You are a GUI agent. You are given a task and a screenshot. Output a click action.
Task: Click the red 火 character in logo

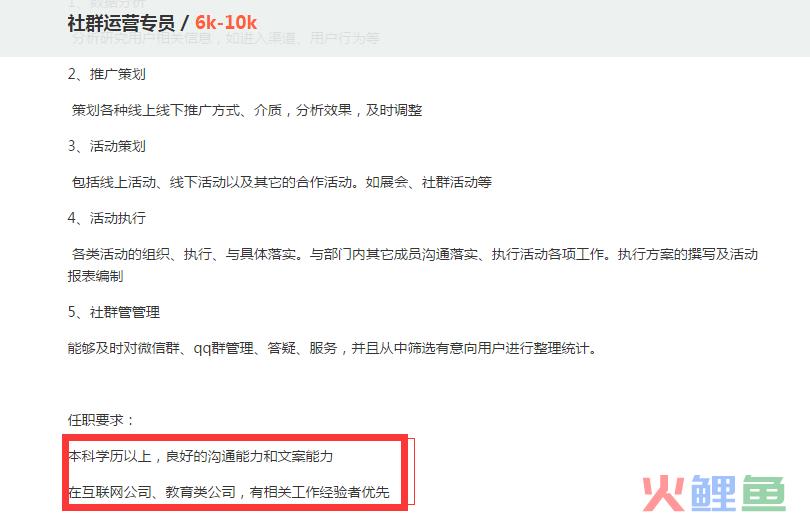point(663,493)
